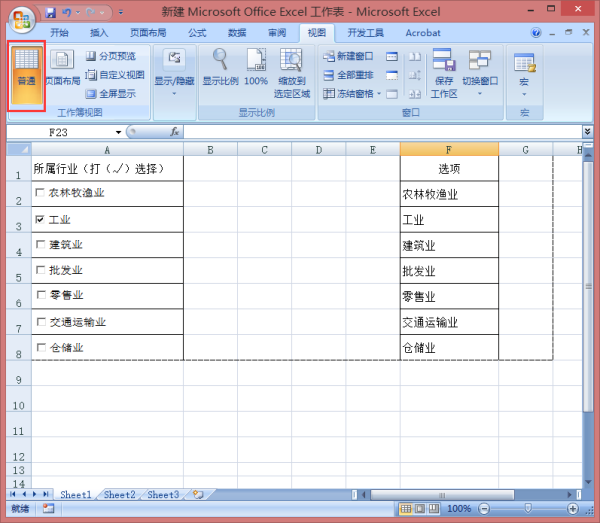Screen dimensions: 600x523
Task: Customize the Quick Access Toolbar dropdown
Action: point(121,13)
